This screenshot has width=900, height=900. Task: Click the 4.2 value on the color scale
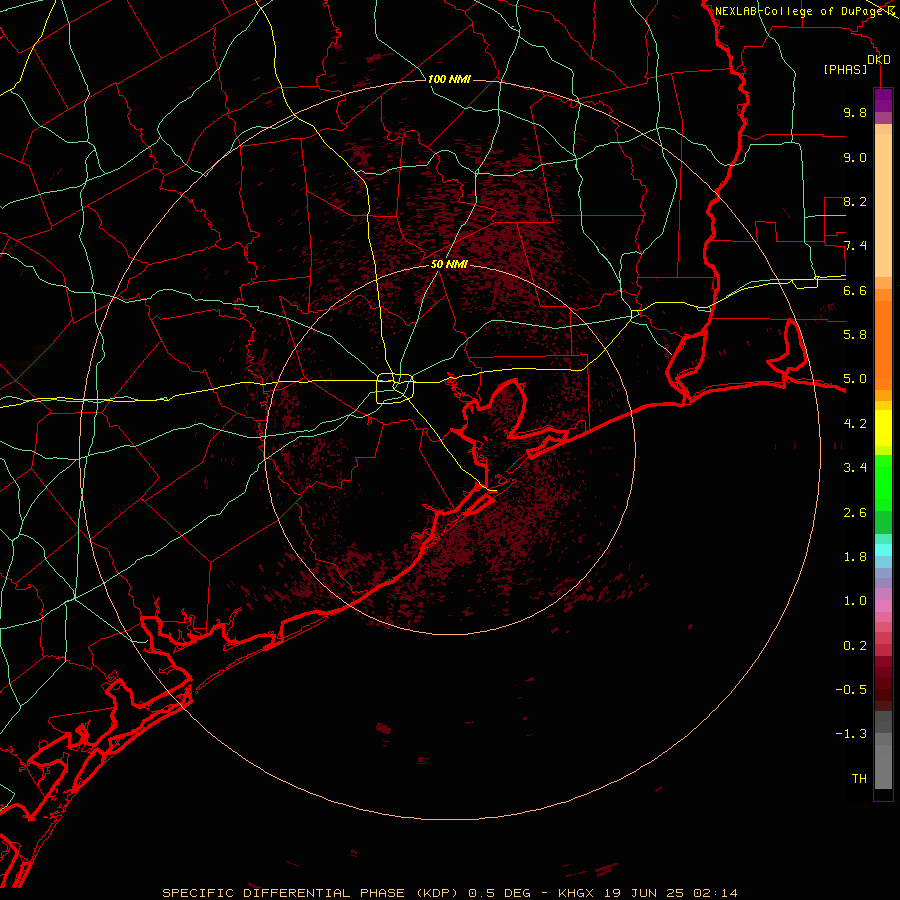855,424
